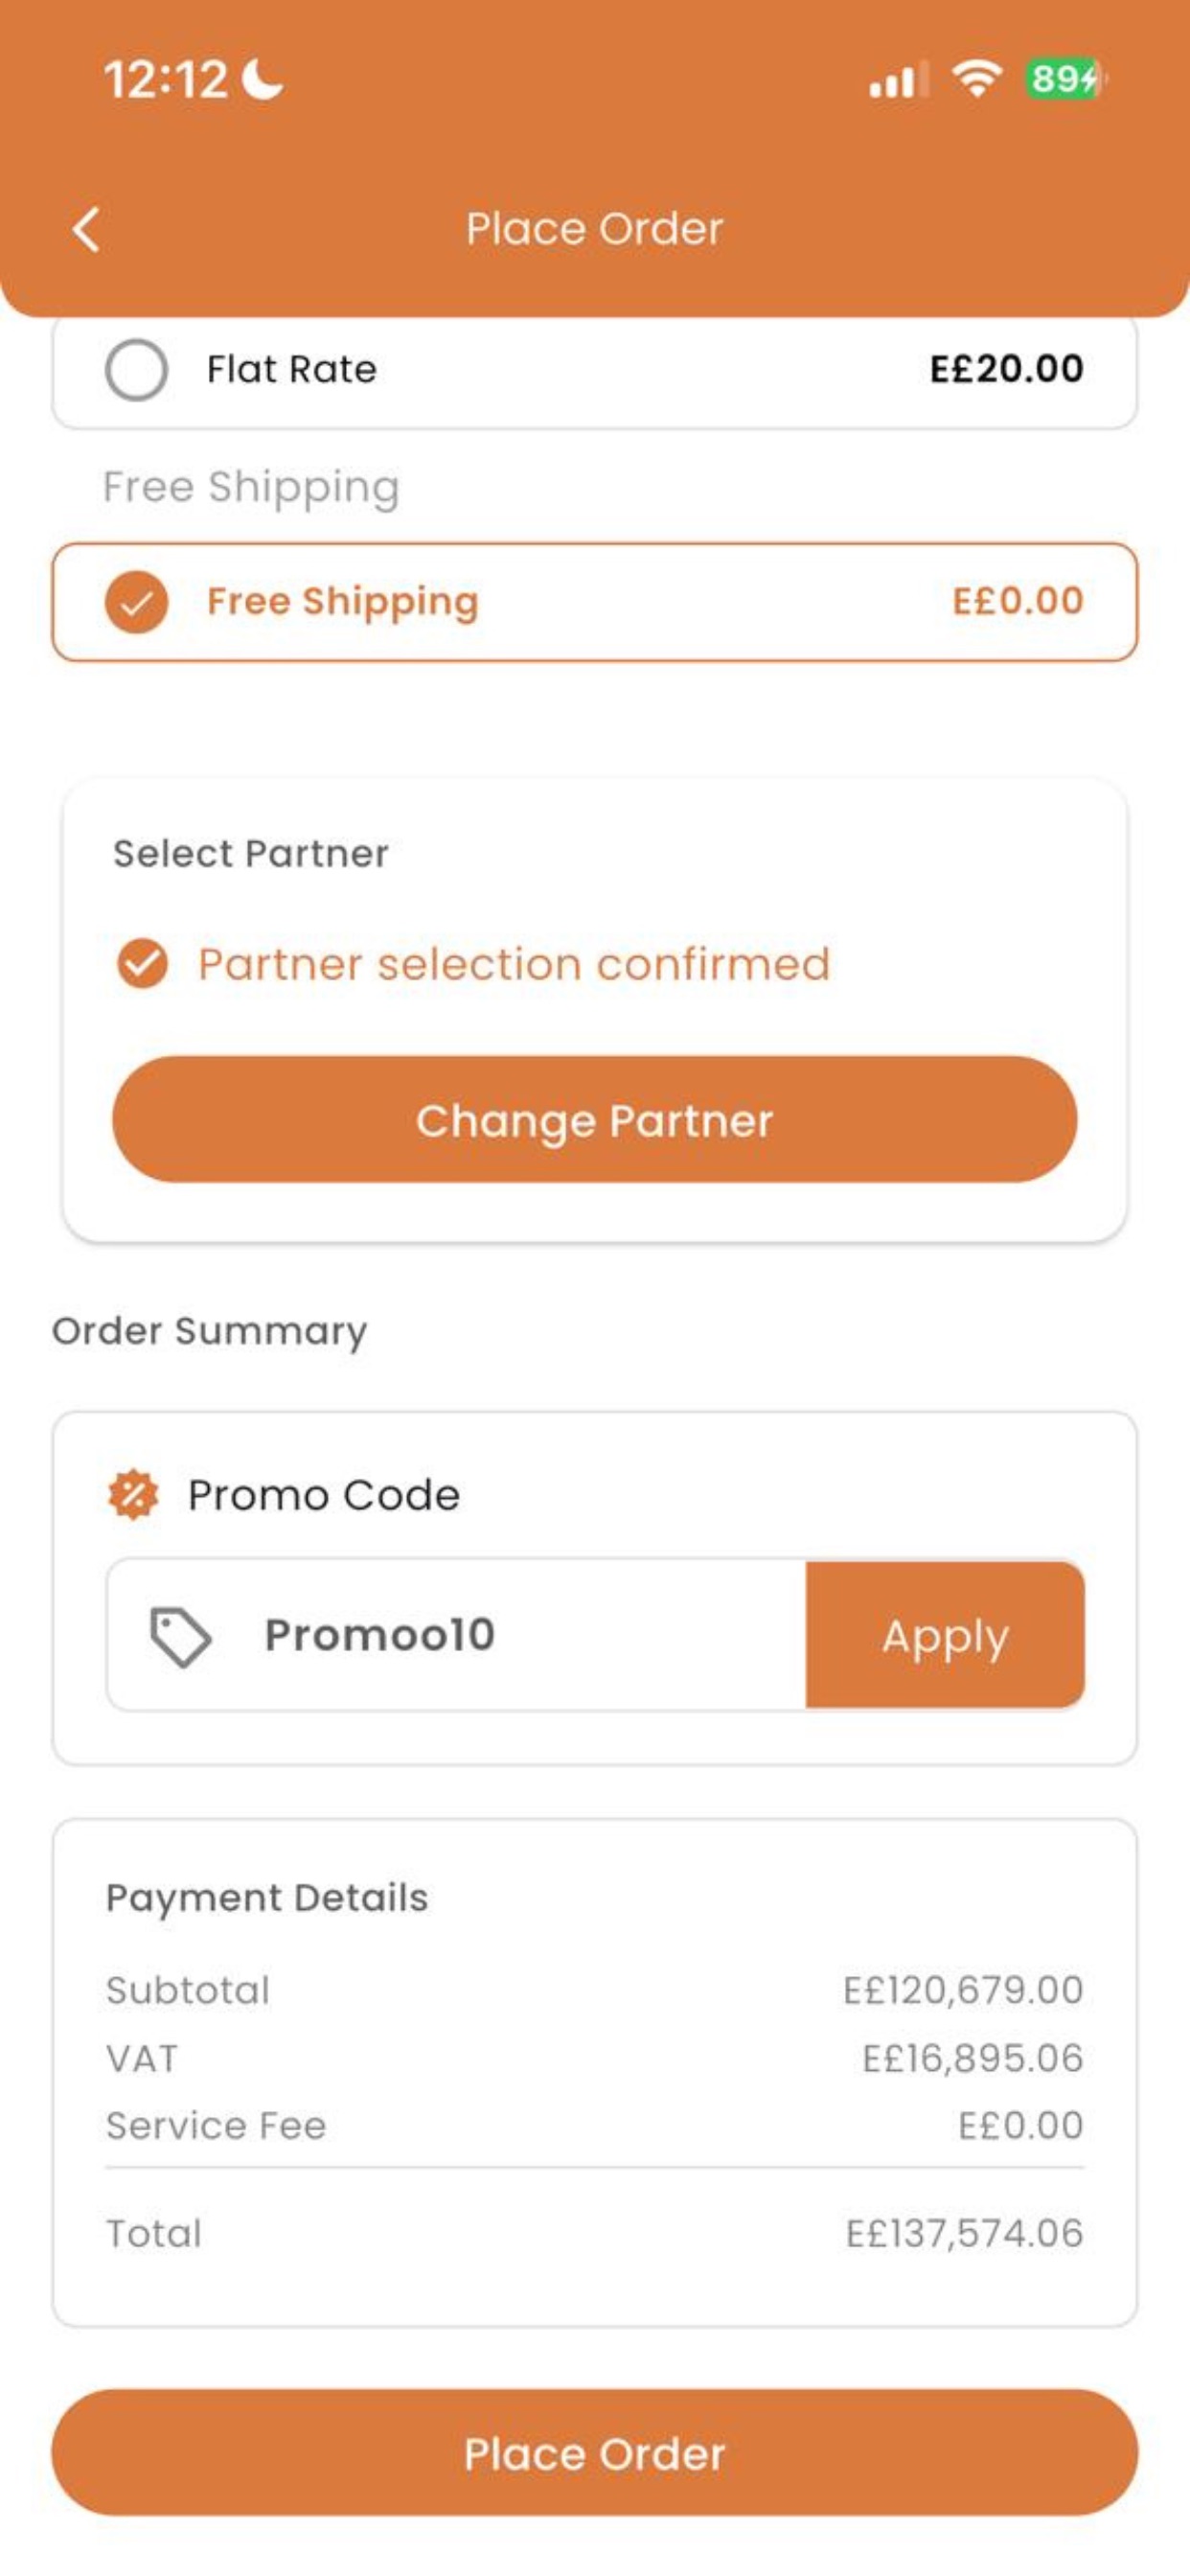Viewport: 1190px width, 2576px height.
Task: Click the Free Shipping E£0.00 price
Action: pos(1017,601)
